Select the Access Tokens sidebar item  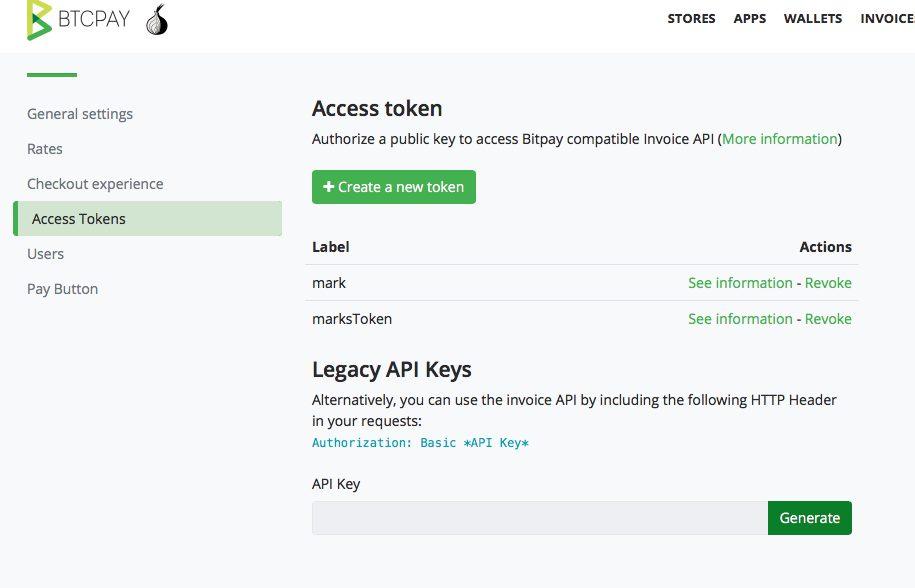point(148,219)
